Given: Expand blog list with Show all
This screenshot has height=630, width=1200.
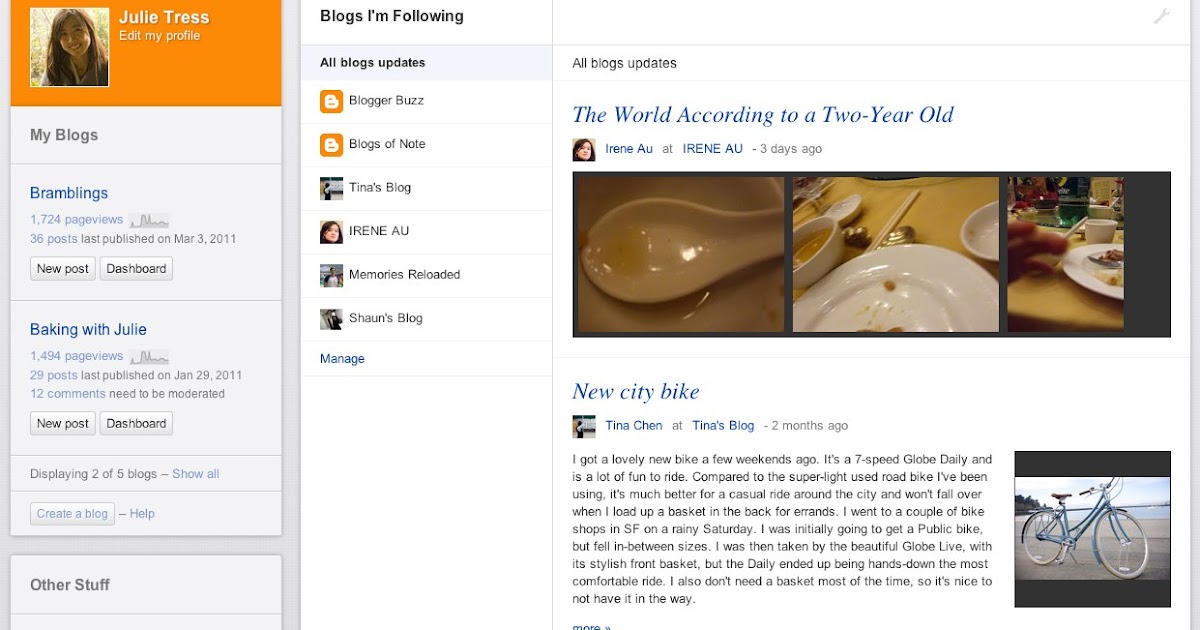Looking at the screenshot, I should tap(195, 474).
